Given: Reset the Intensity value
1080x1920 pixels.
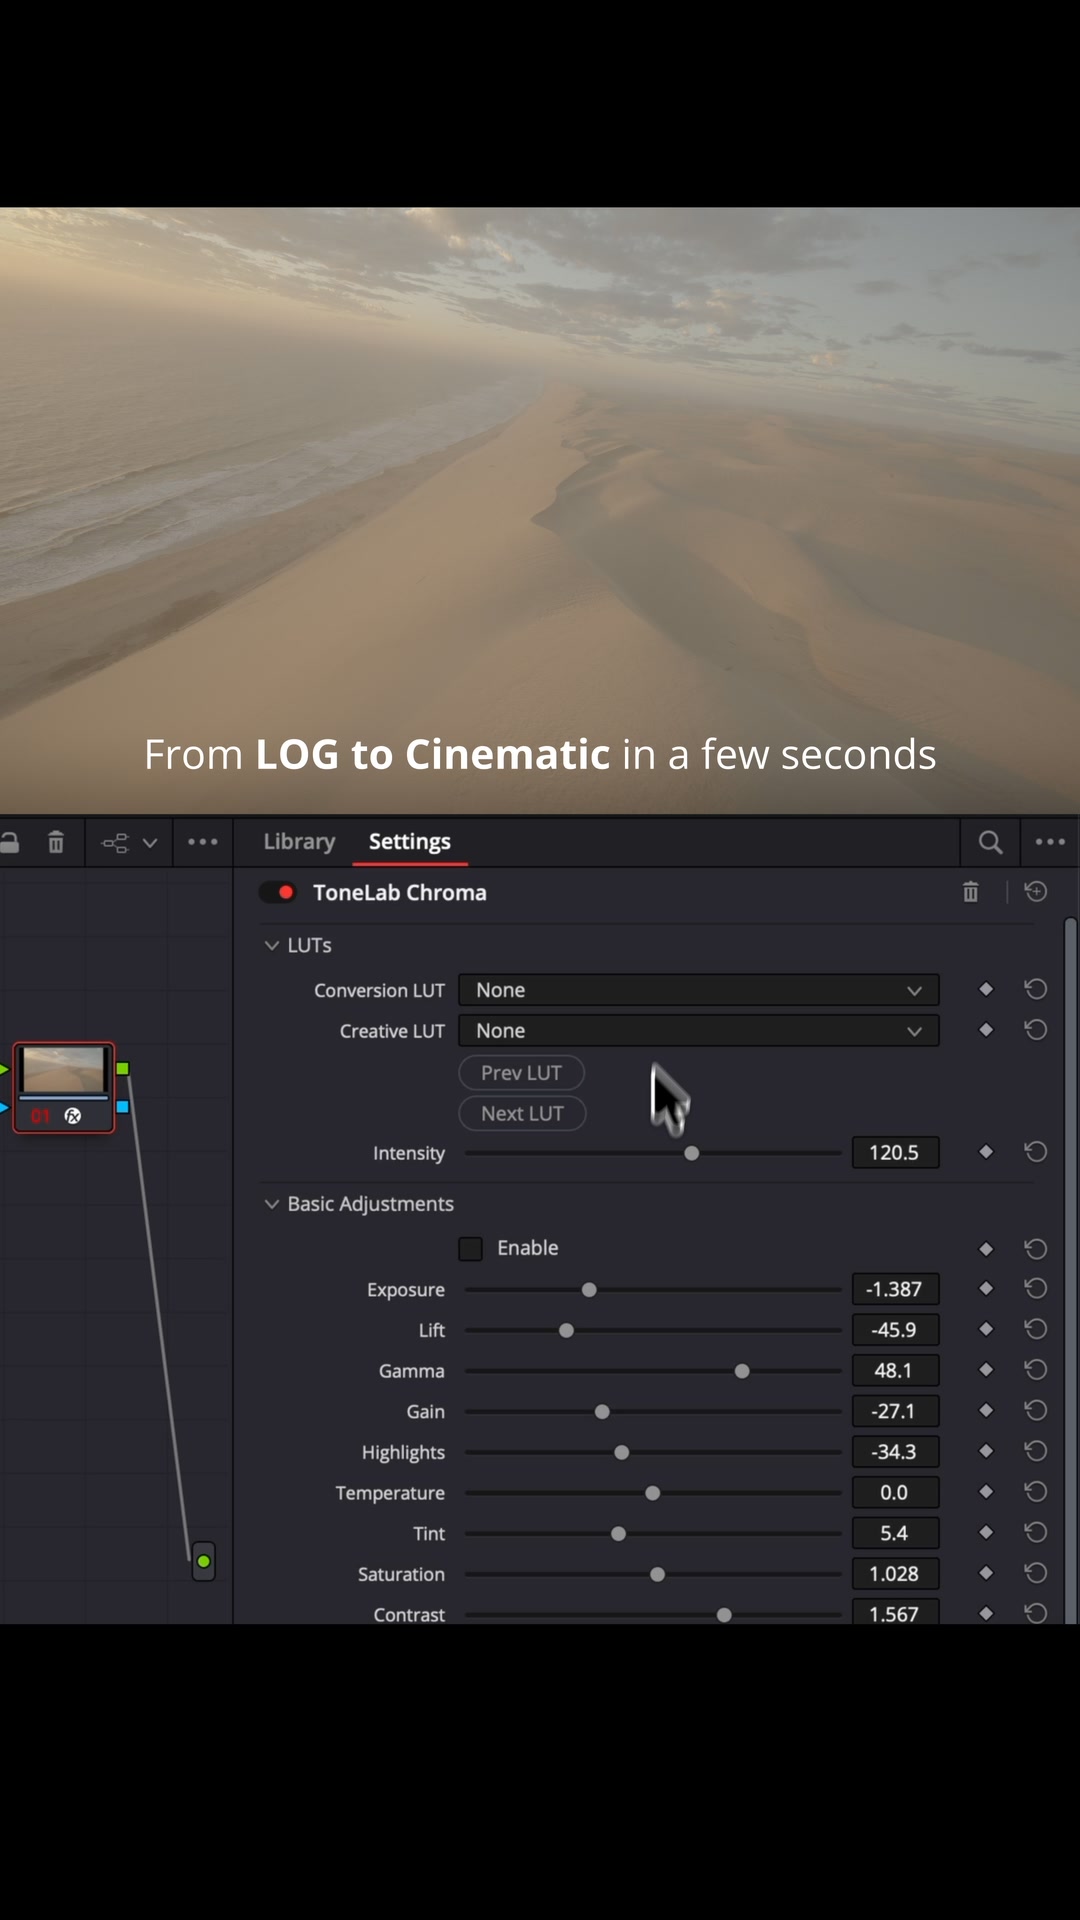Looking at the screenshot, I should pyautogui.click(x=1036, y=1152).
